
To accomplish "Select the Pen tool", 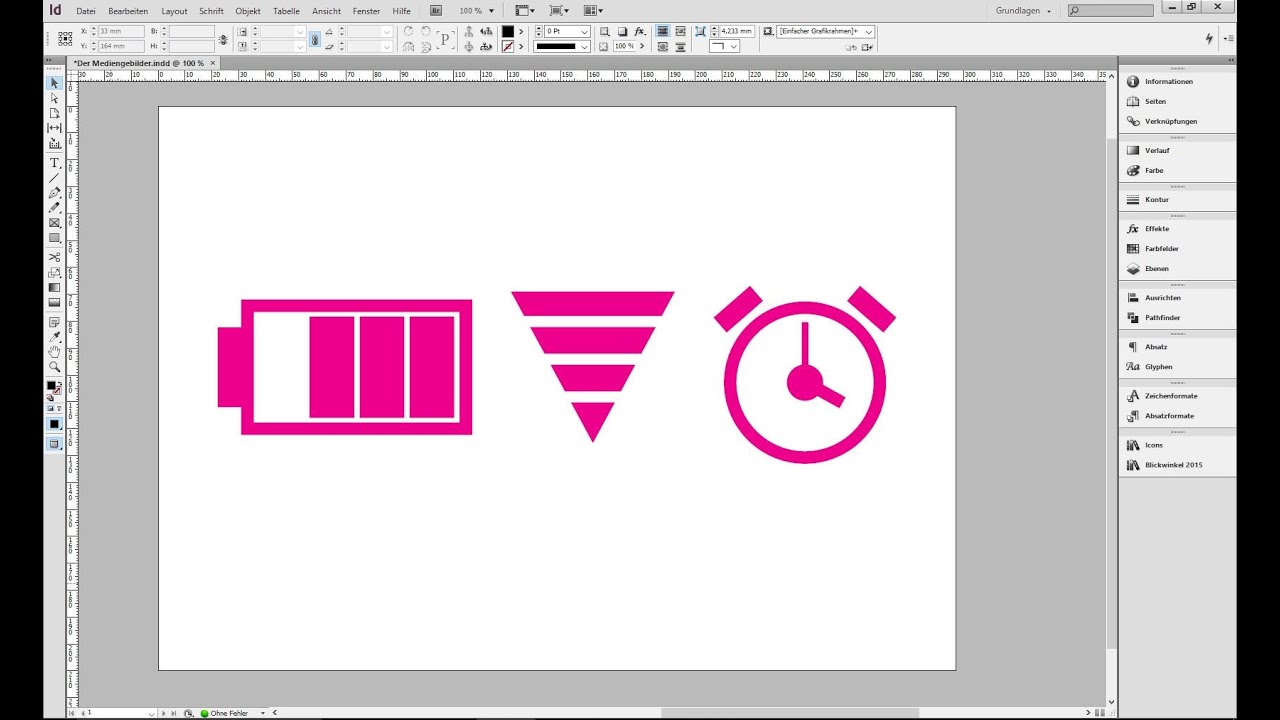I will click(x=54, y=193).
